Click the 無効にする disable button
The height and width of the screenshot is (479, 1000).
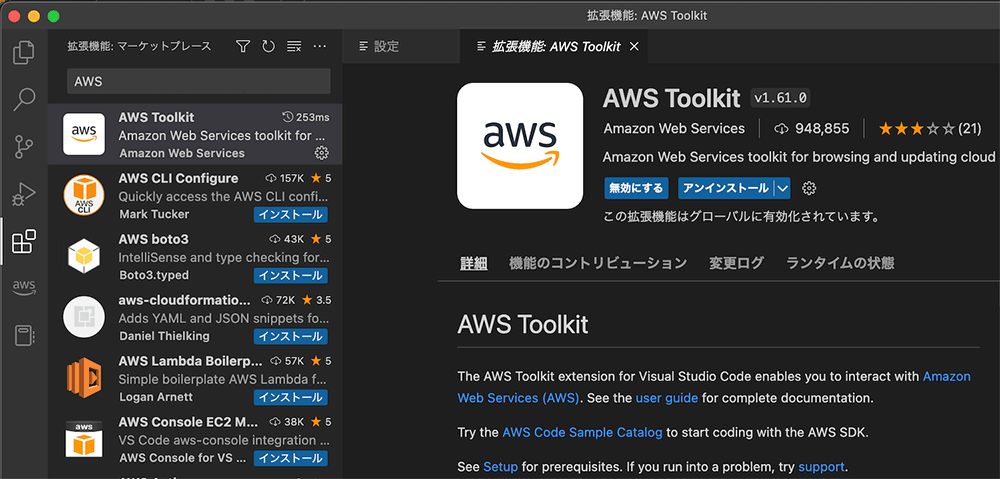(636, 188)
